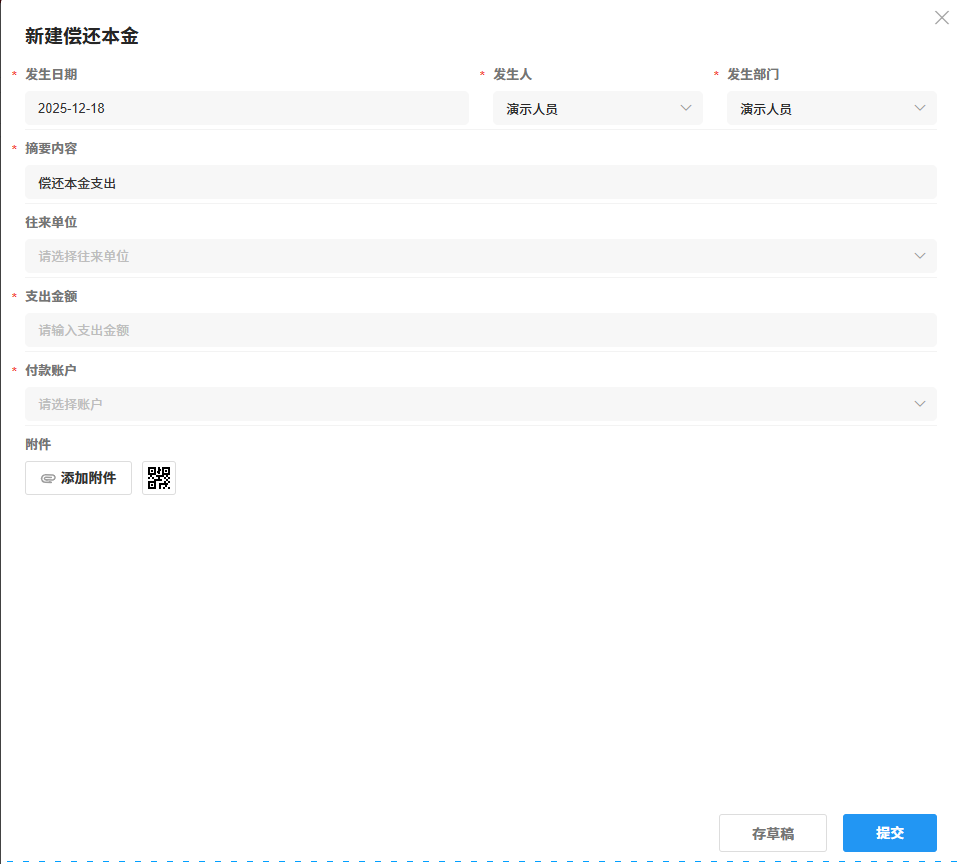Click the red asterisk beside 发生日期
Viewport: 959px width, 864px height.
(12, 74)
